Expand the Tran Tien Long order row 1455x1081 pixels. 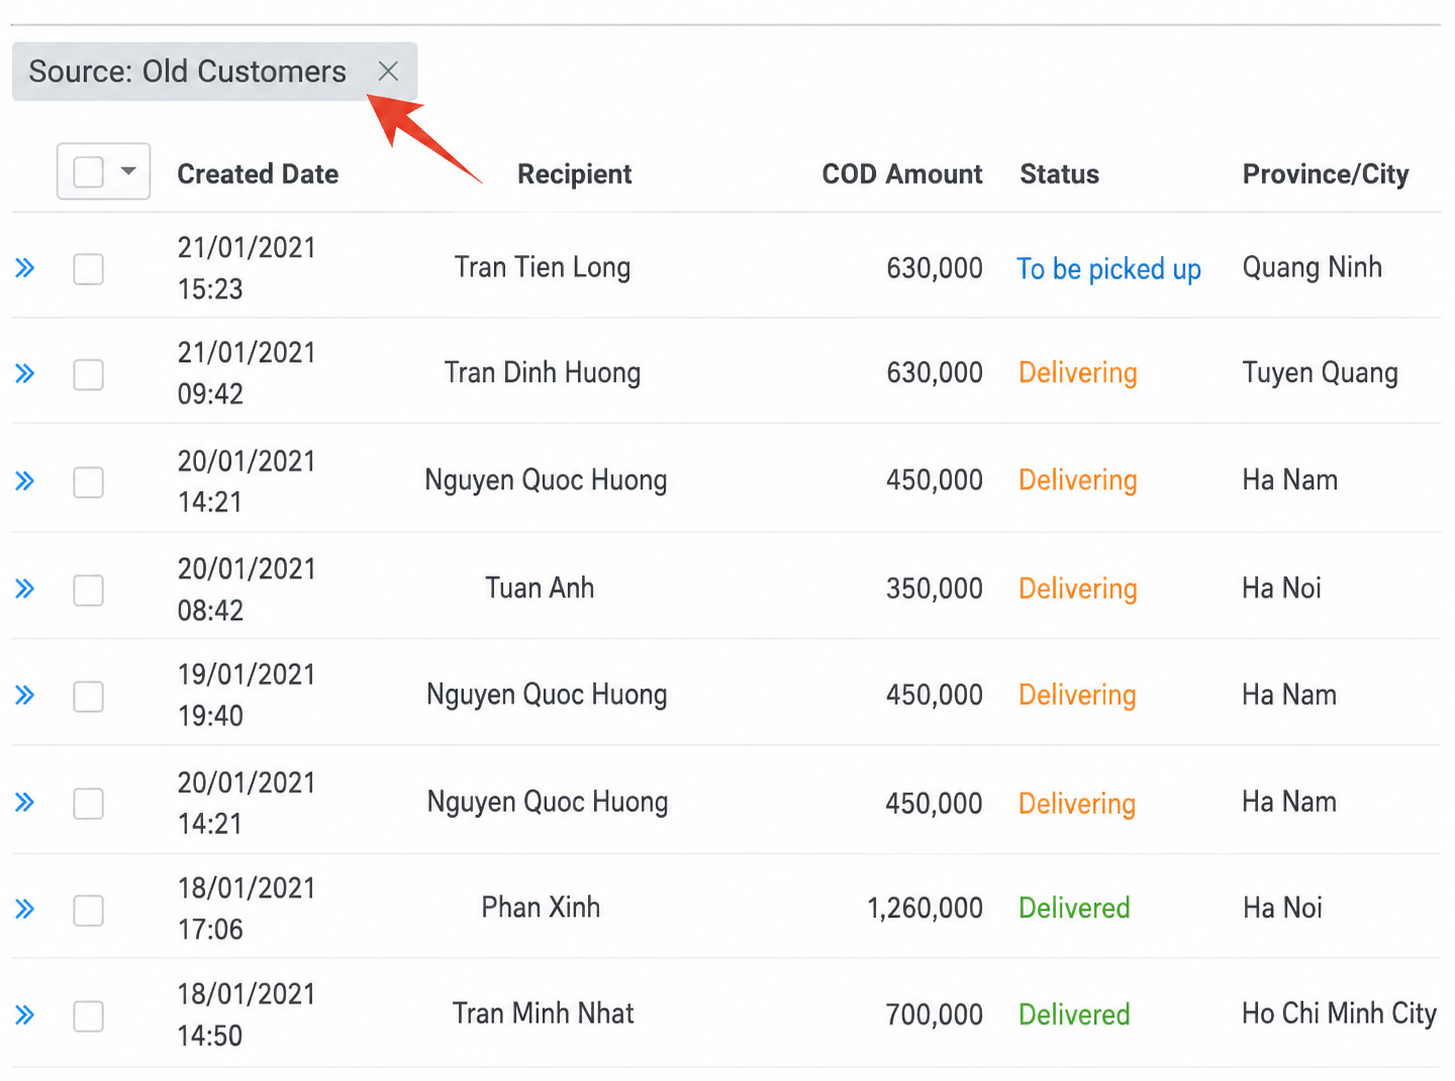click(25, 268)
